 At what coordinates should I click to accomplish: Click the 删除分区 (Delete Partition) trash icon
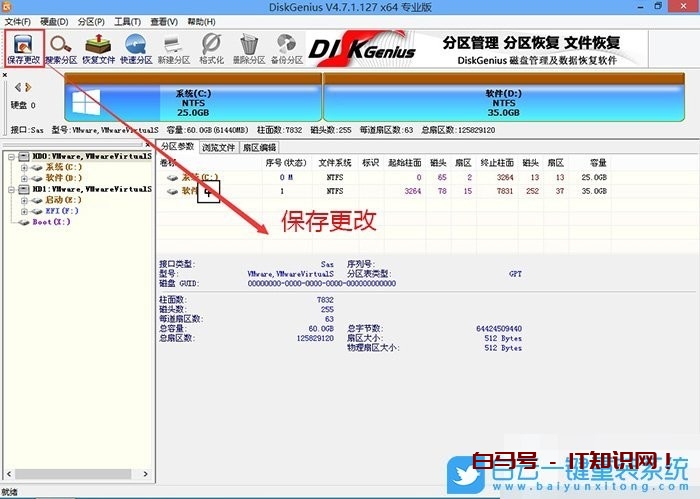[249, 47]
